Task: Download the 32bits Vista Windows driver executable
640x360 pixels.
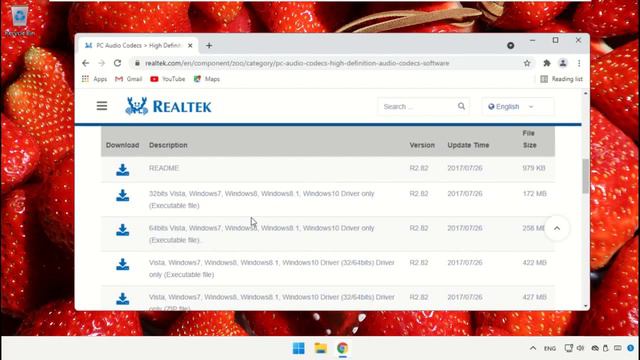Action: 122,196
